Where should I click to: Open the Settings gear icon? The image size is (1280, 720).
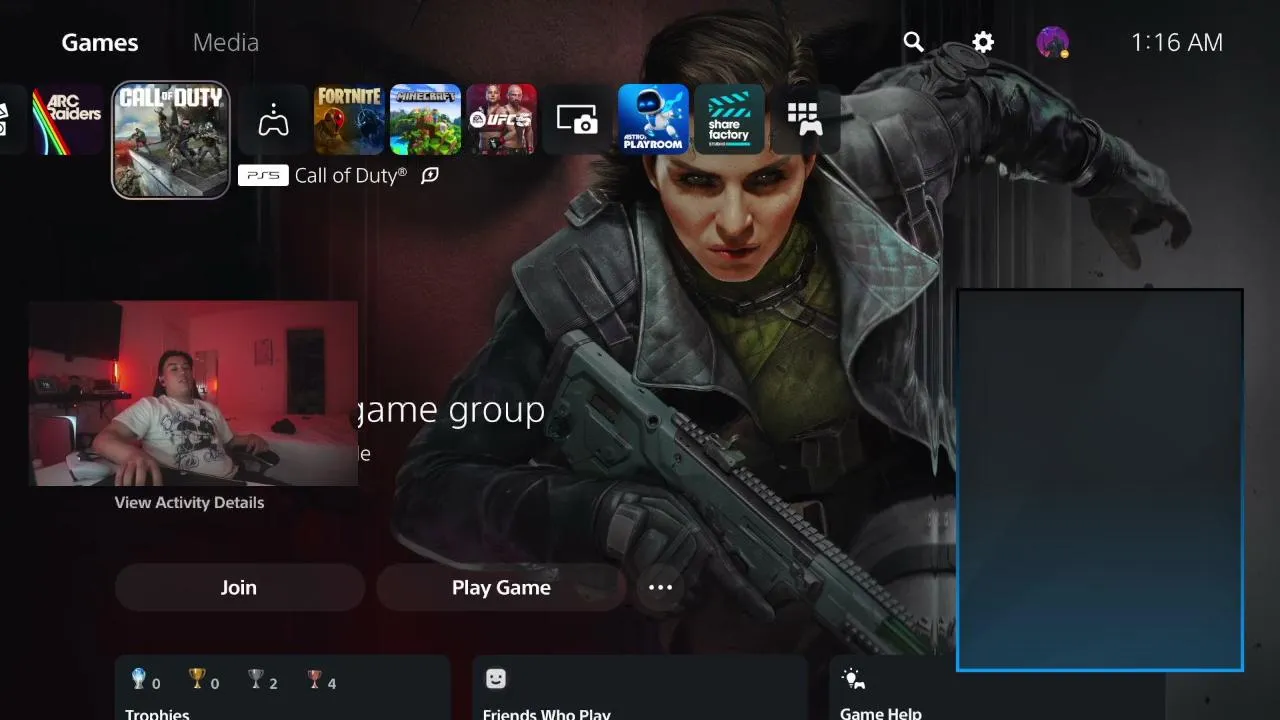(x=983, y=42)
